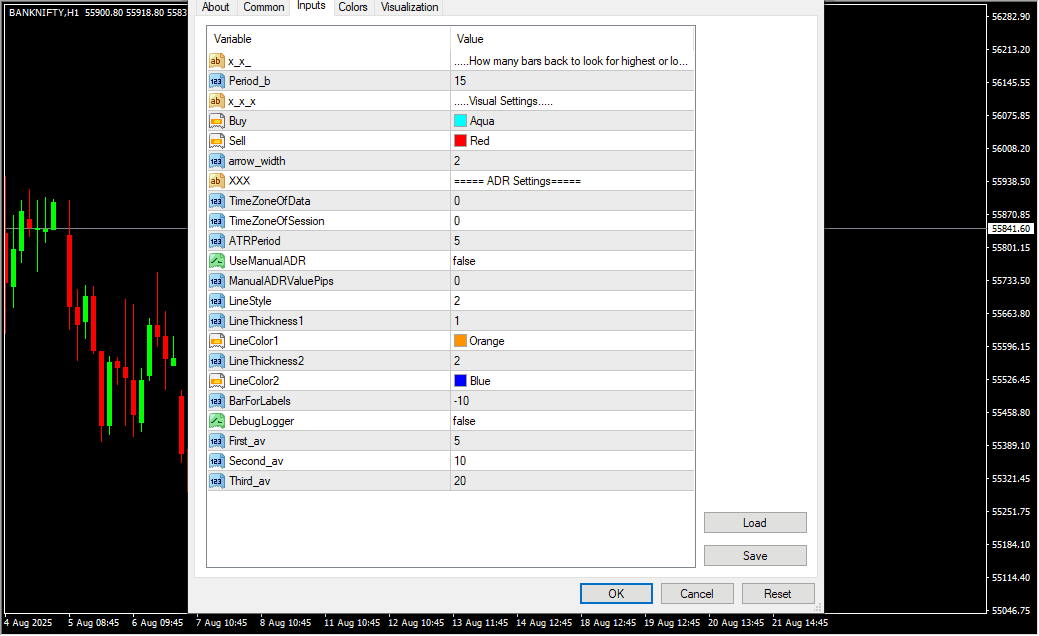This screenshot has height=636, width=1039.
Task: Toggle the UseManualADR false value
Action: point(570,261)
